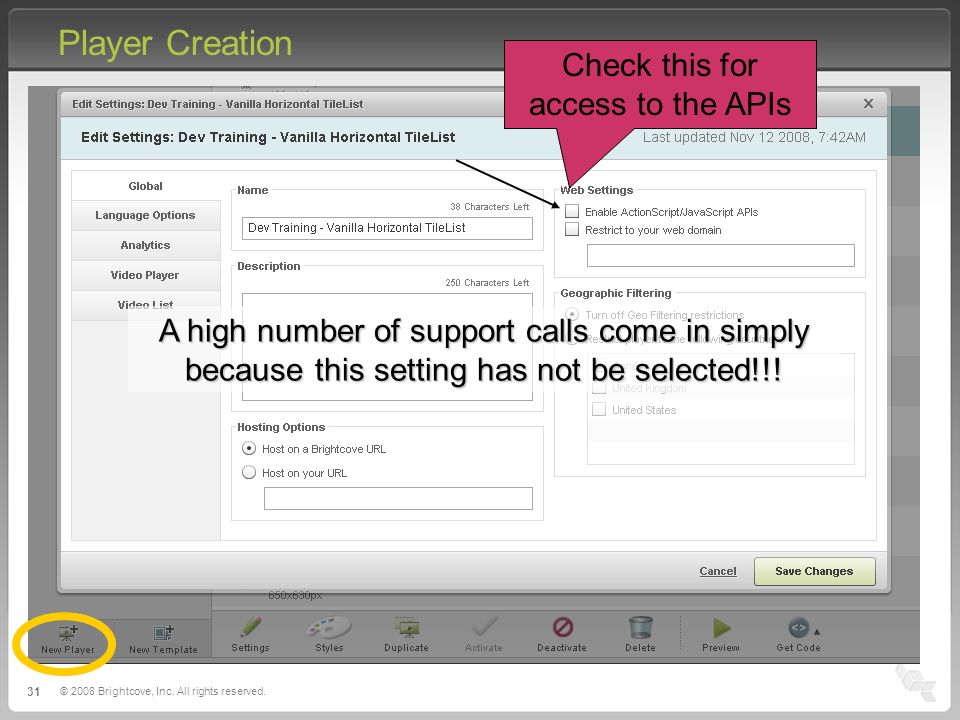Expand the Get Code arrow menu
Image resolution: width=960 pixels, height=720 pixels.
pos(817,631)
